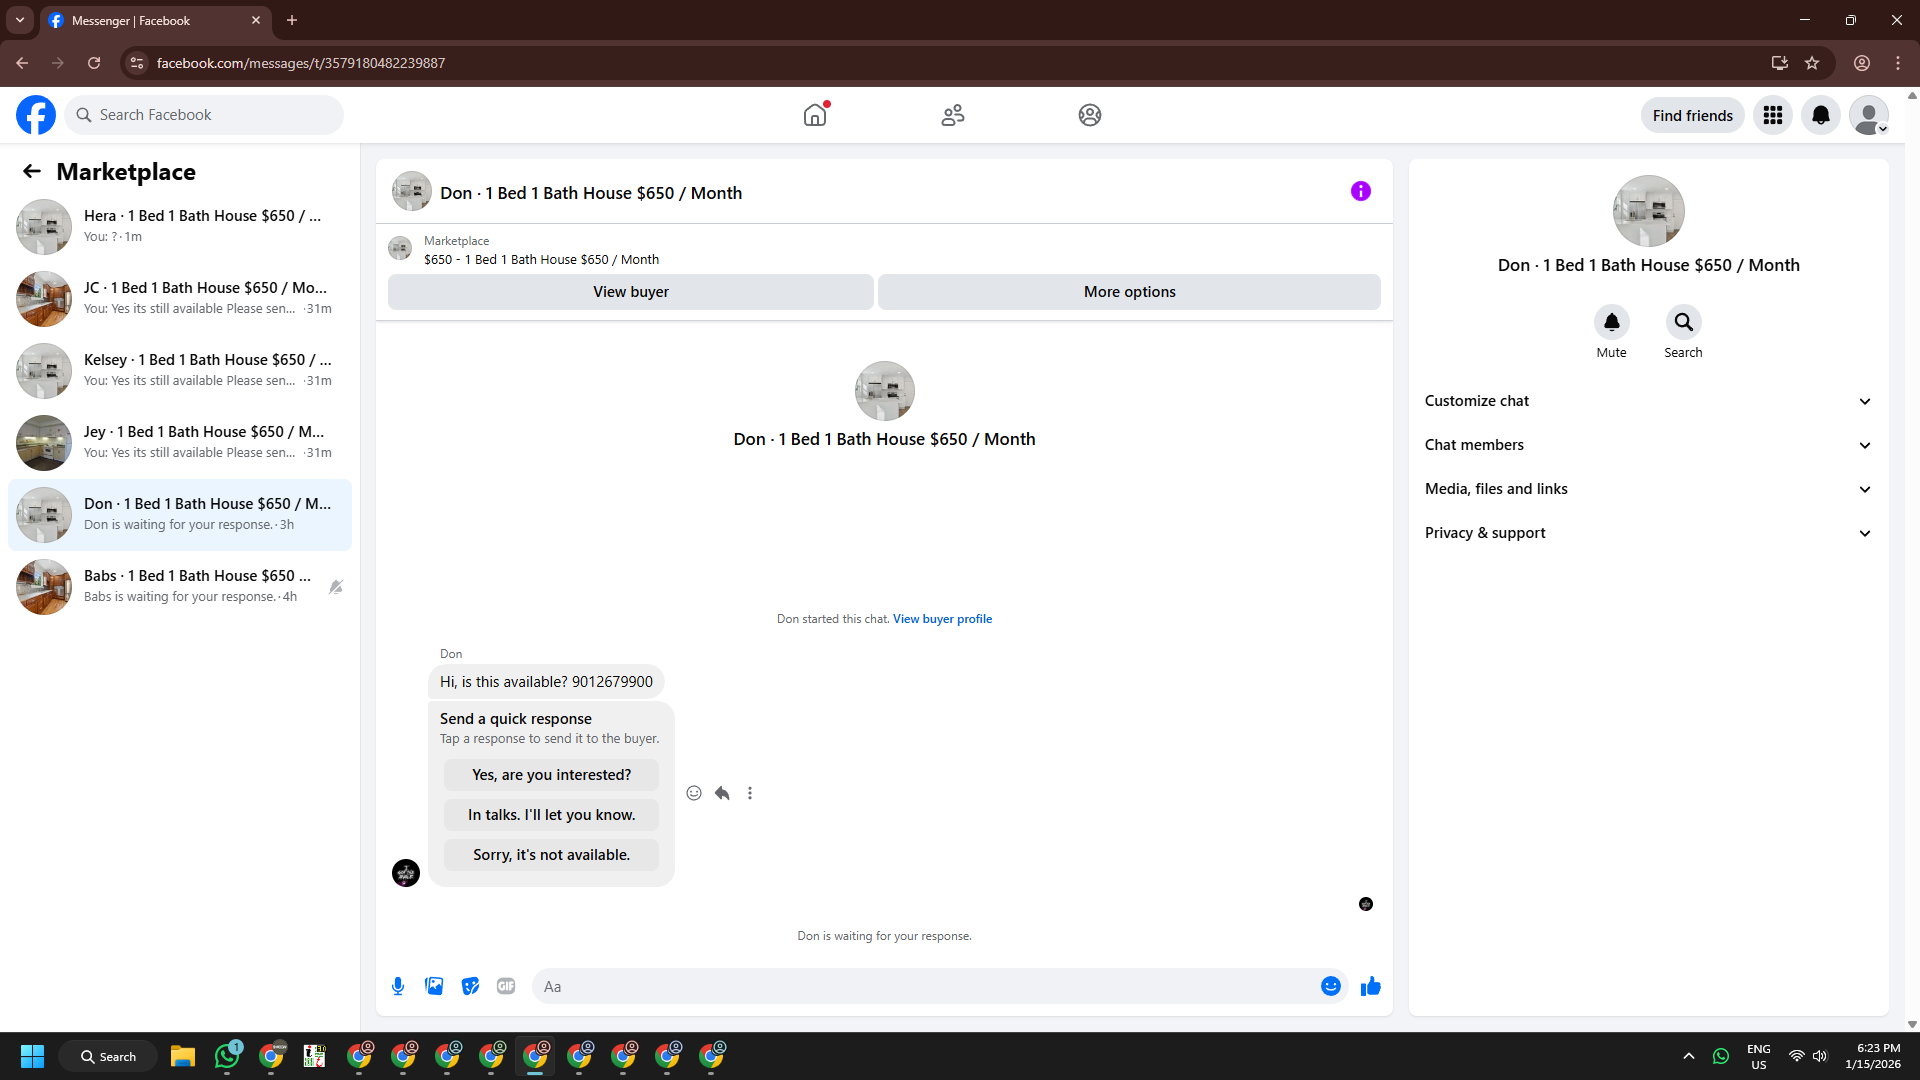The image size is (1920, 1080).
Task: Open the sticker picker icon
Action: (470, 986)
